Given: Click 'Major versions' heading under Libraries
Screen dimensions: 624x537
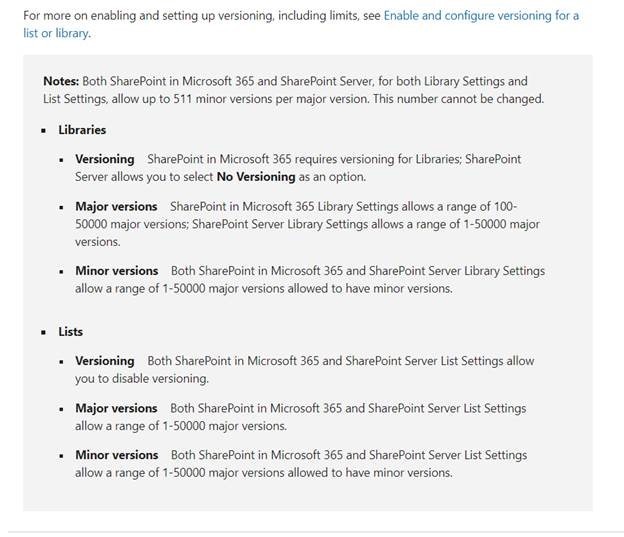Looking at the screenshot, I should tap(116, 206).
